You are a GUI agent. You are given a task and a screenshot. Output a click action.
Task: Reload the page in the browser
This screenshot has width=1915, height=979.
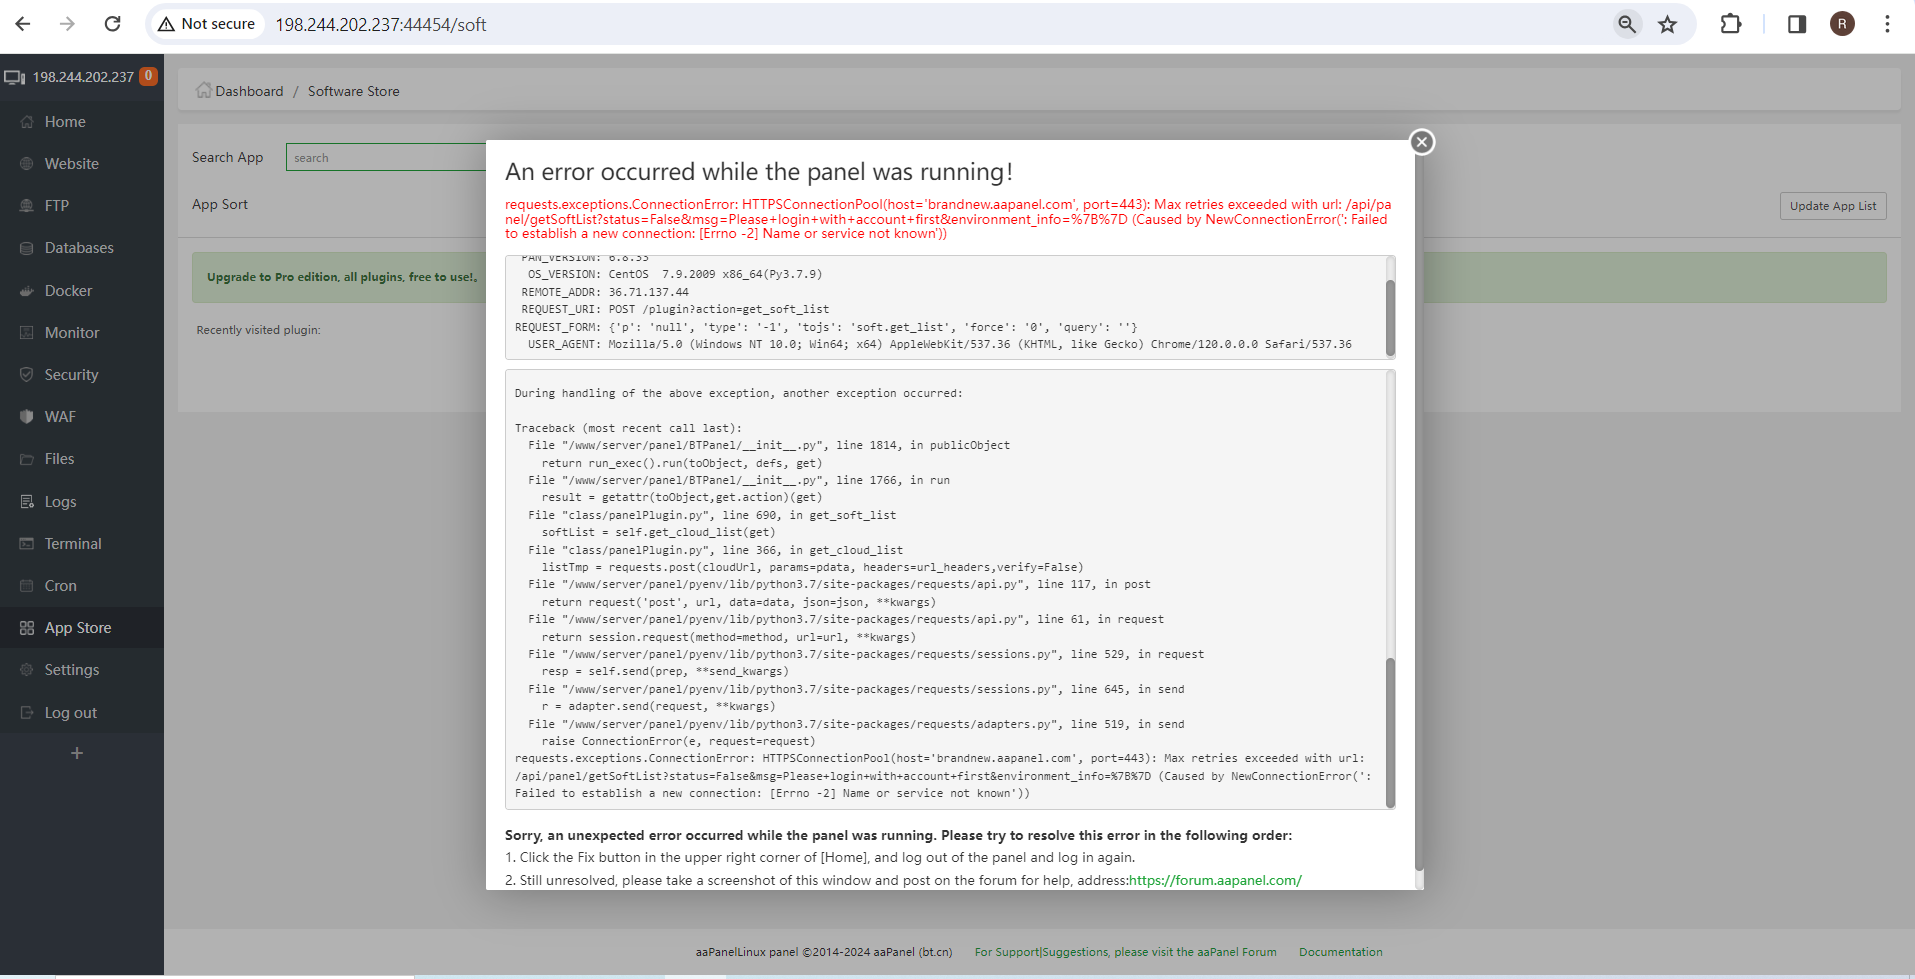pyautogui.click(x=112, y=23)
